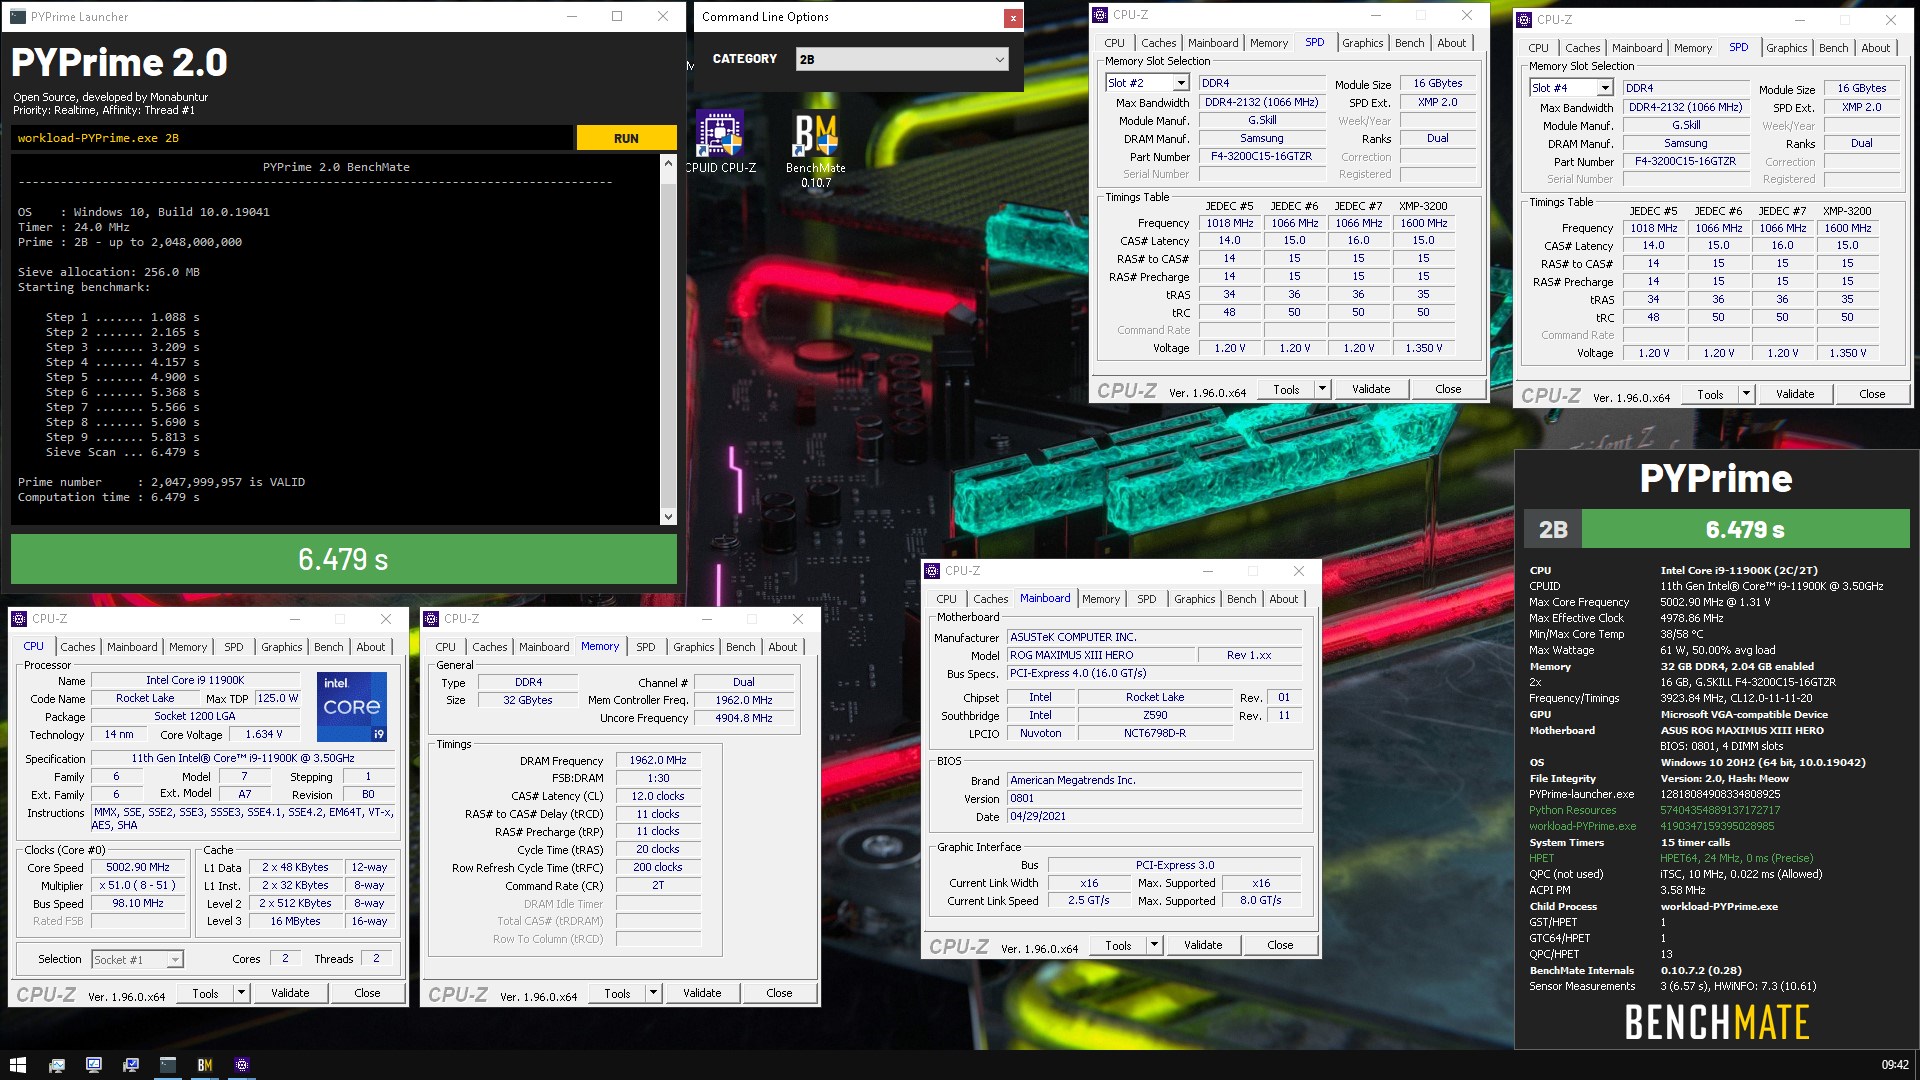Click "workload-PYPrime.exe" under Child Process

point(1719,906)
